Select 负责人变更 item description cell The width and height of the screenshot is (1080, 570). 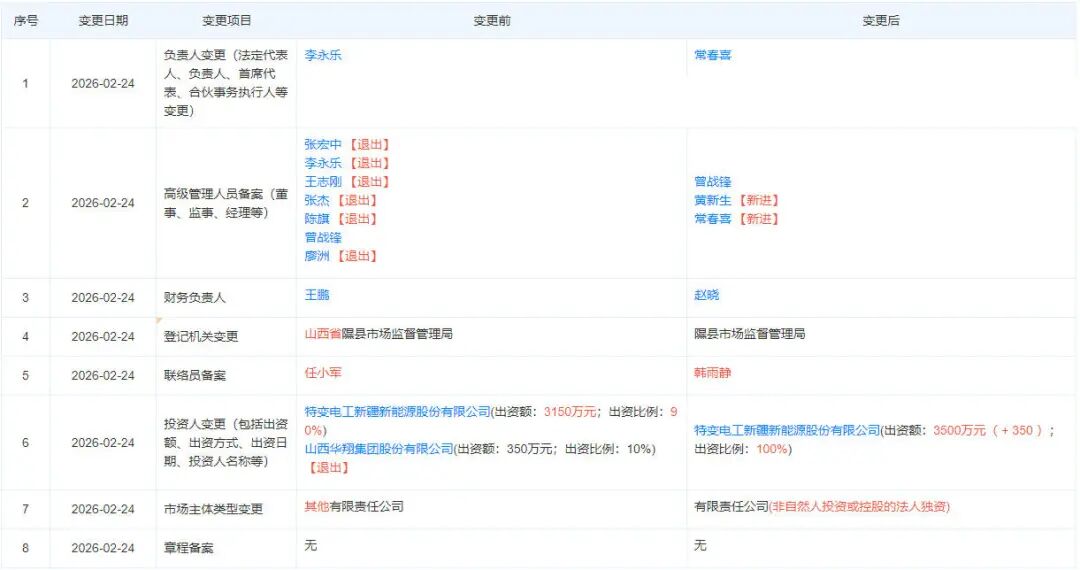point(226,83)
